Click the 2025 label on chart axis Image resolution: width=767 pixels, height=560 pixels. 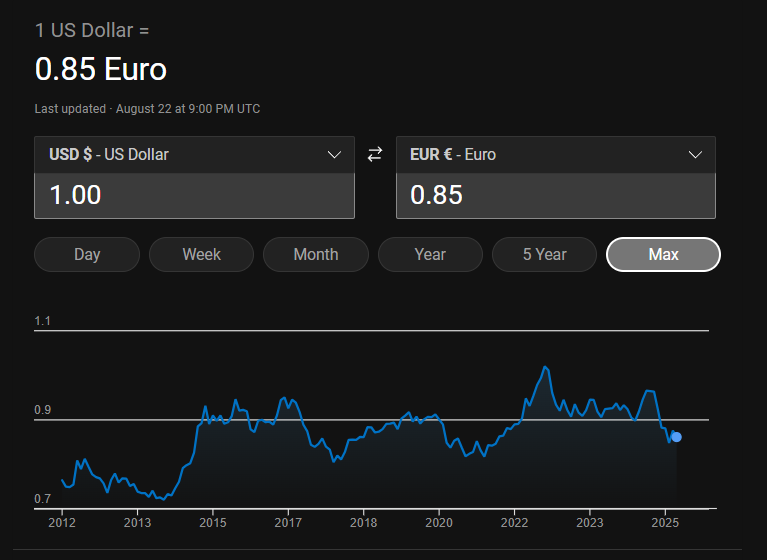[x=665, y=523]
